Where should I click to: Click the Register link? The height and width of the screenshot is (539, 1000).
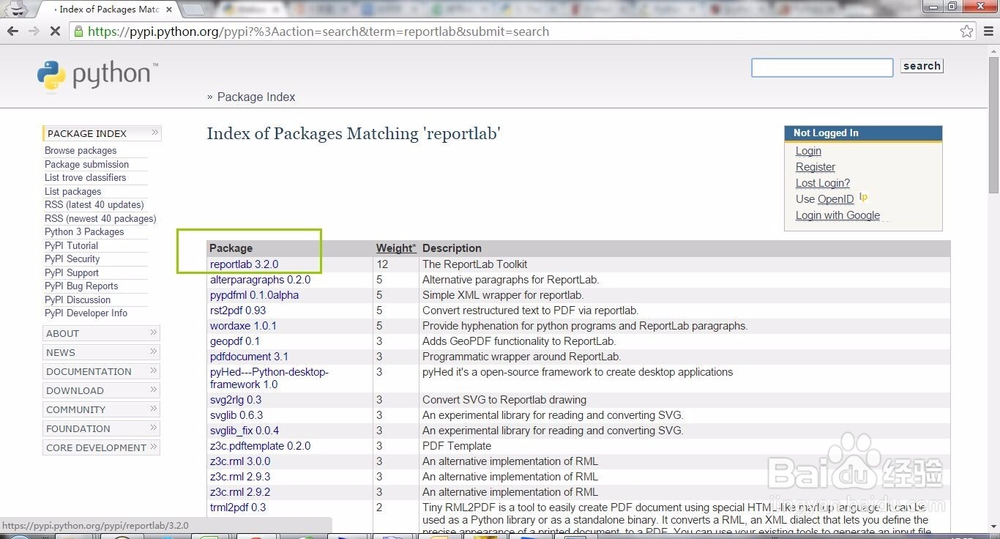(815, 167)
